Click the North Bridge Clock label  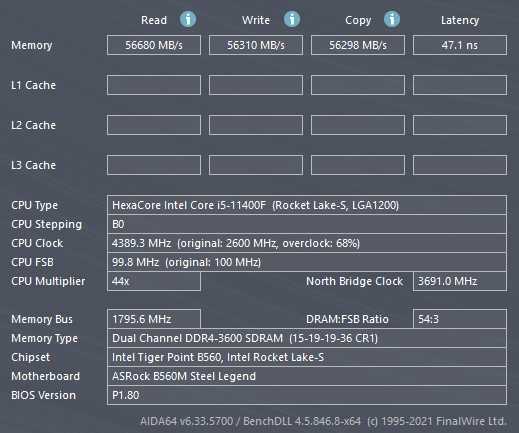[x=355, y=281]
